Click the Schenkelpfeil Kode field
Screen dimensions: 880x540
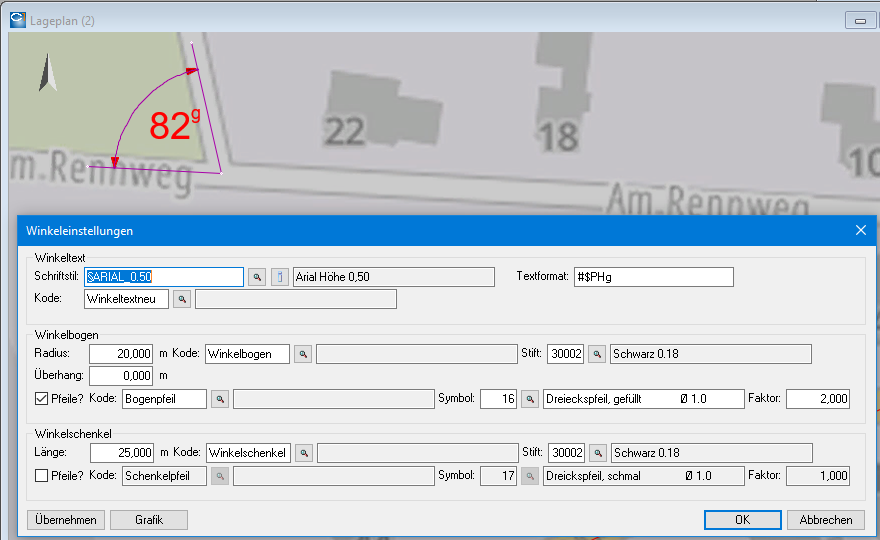(x=164, y=476)
